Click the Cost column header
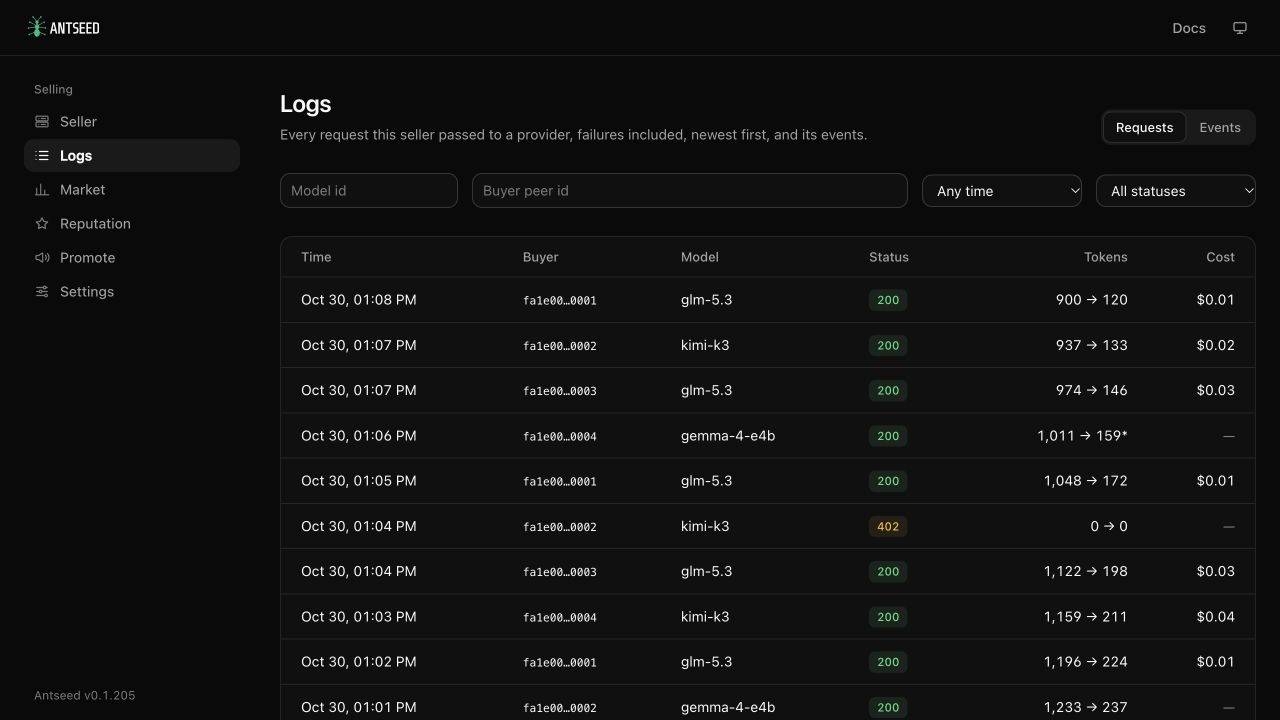 point(1220,257)
